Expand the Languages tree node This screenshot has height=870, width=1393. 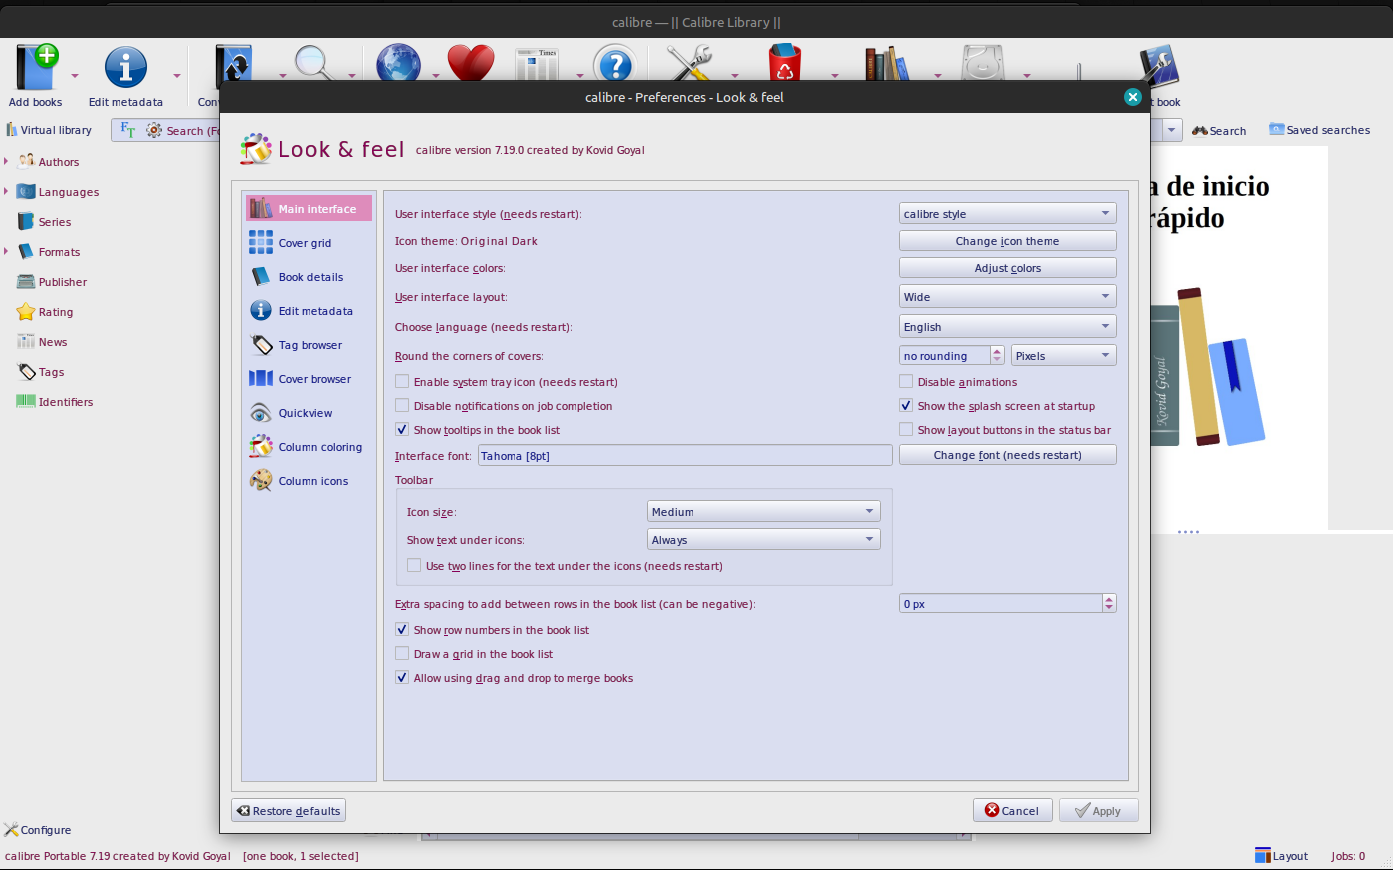(6, 192)
